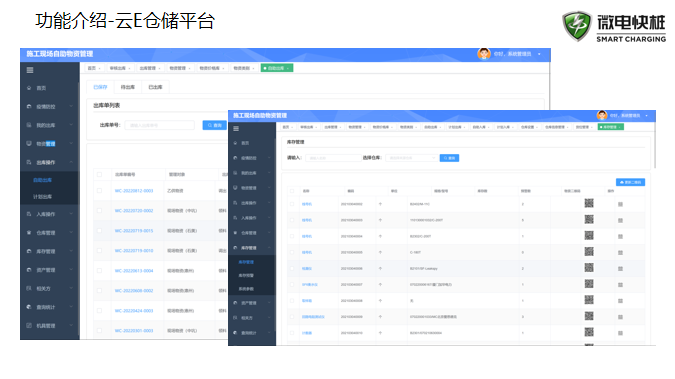Screen dimensions: 675x379
Task: Toggle hamburger menu in front window sidebar
Action: point(236,129)
